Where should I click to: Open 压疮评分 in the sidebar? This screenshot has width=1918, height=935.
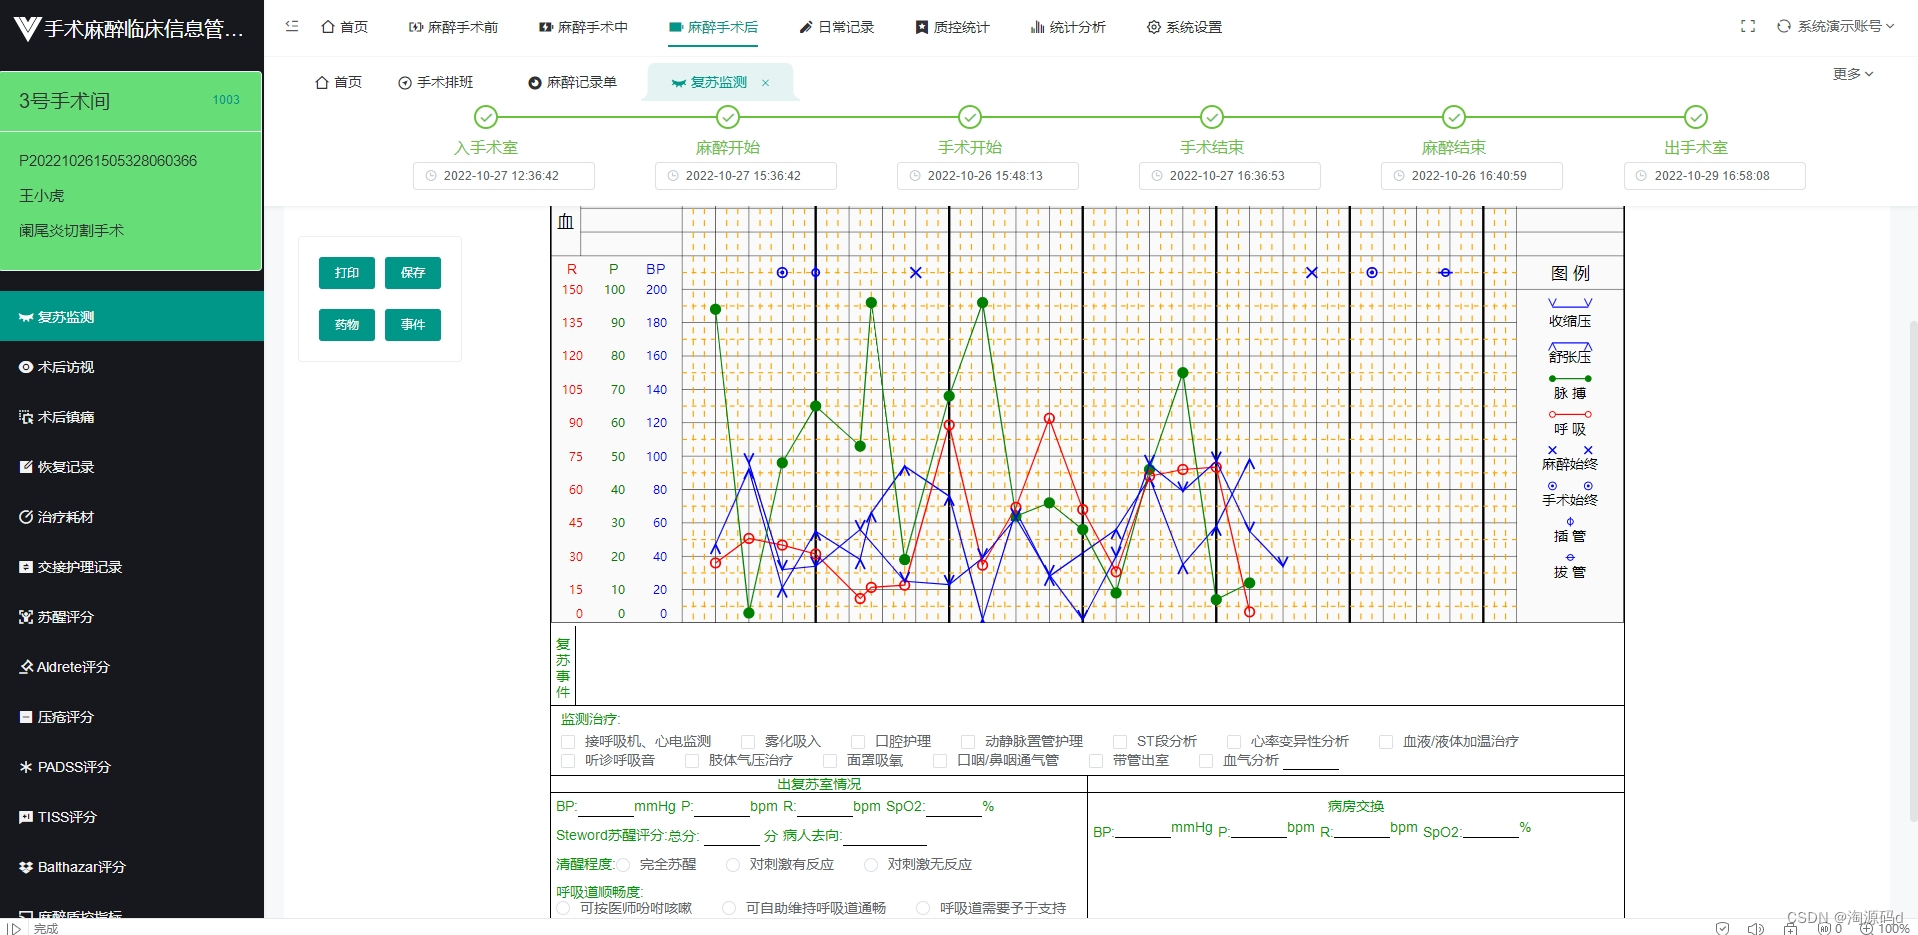(x=132, y=717)
